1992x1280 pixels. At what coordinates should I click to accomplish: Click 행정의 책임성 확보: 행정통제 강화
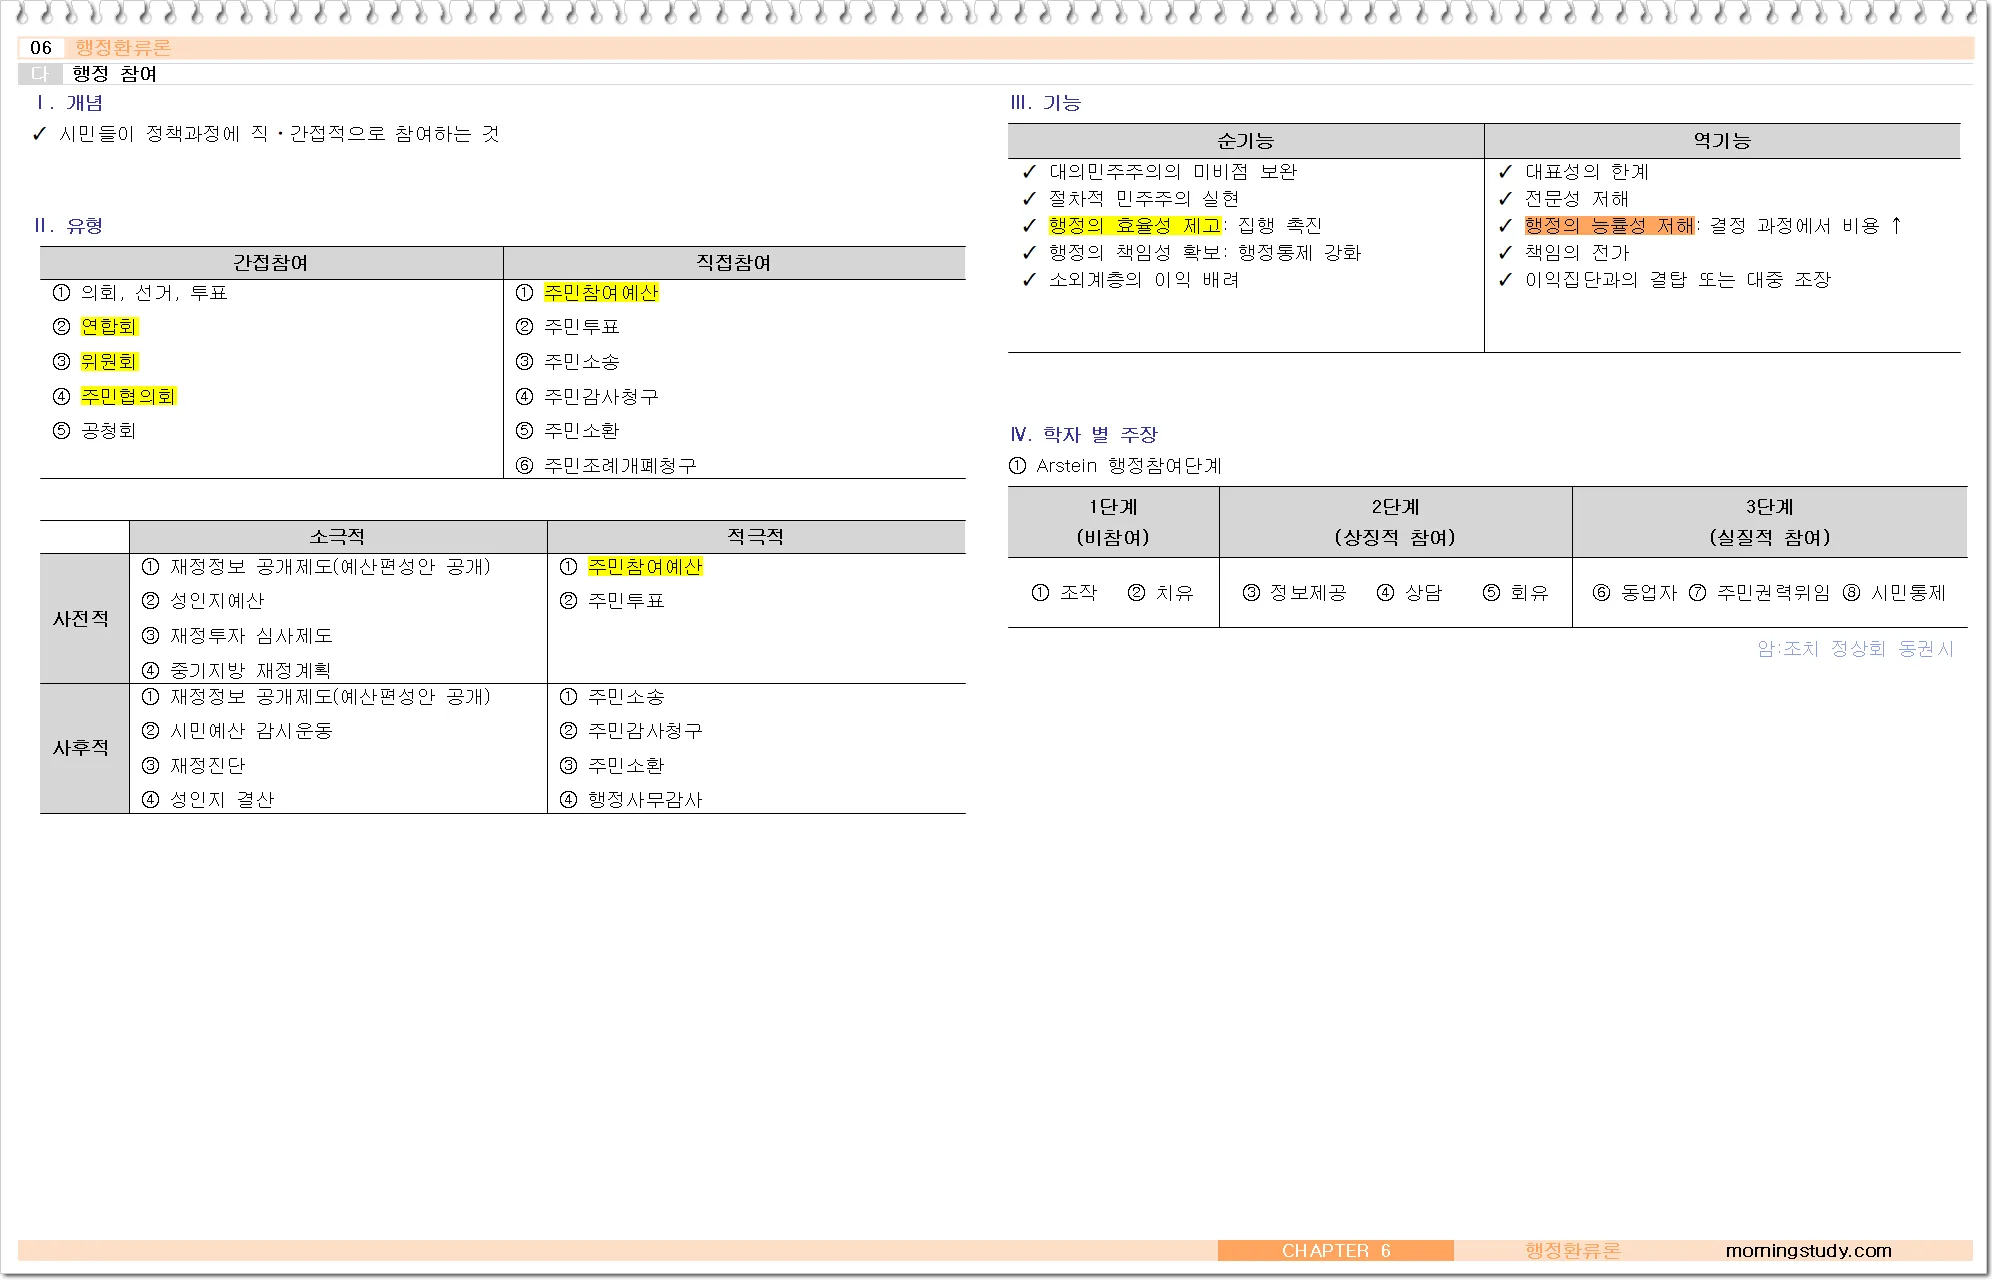(x=1205, y=253)
